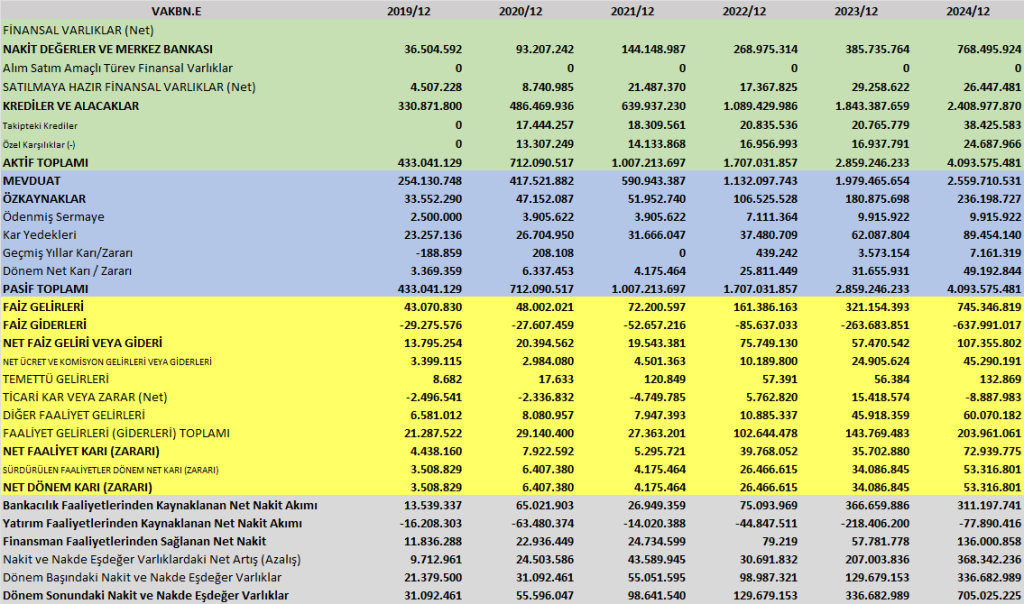1024x604 pixels.
Task: Select SÜRDÜRÜLEN FAALİYETLER DÖNEM NET KARI label
Action: (110, 470)
